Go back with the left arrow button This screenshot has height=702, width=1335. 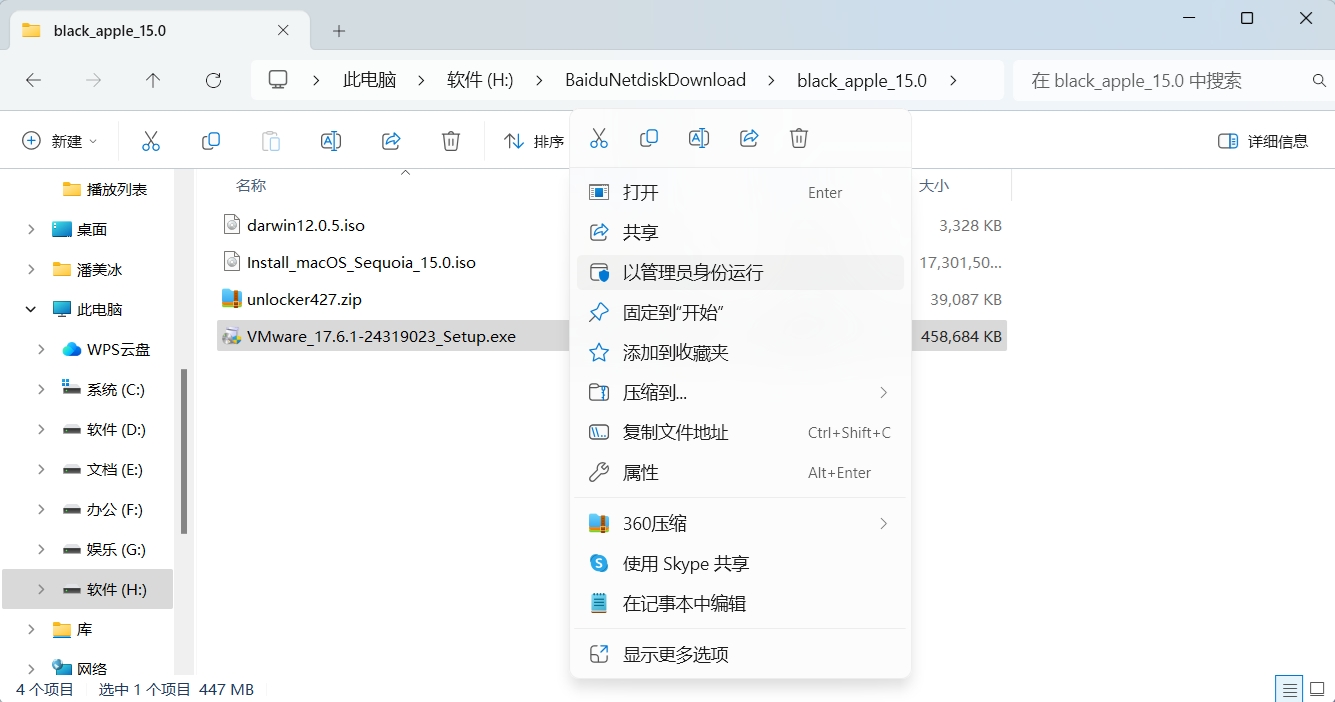tap(34, 80)
